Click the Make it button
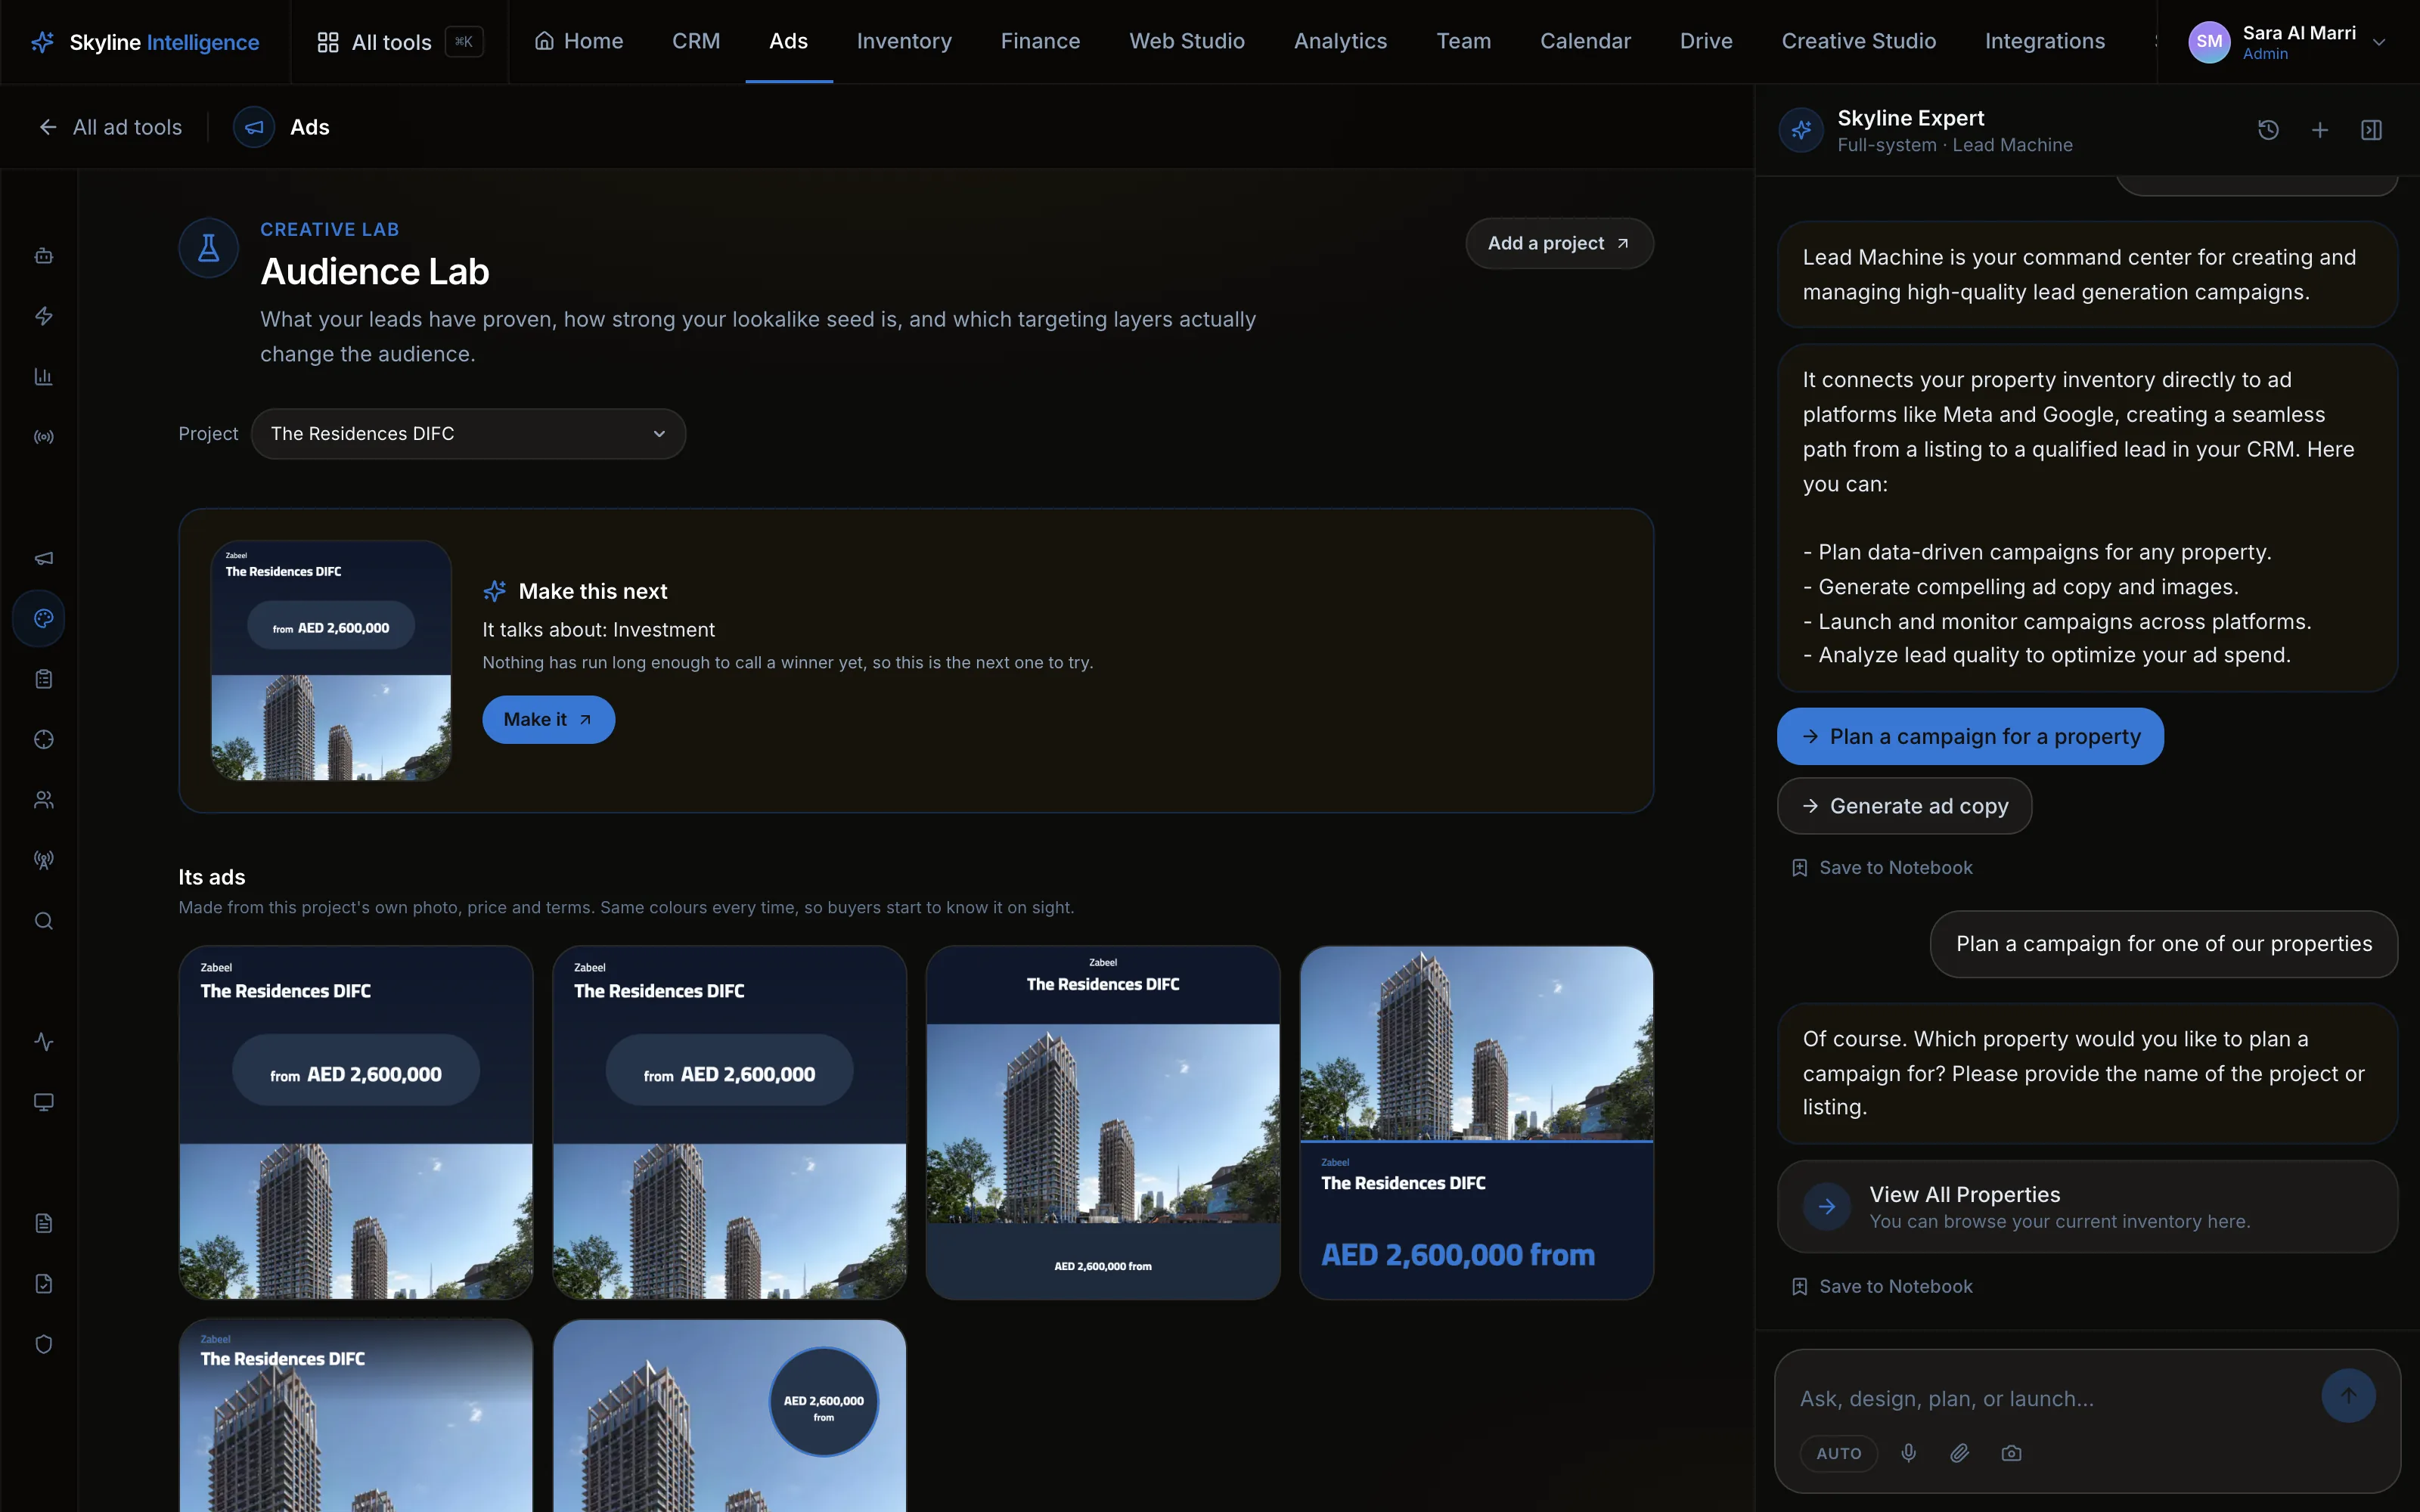 [548, 719]
